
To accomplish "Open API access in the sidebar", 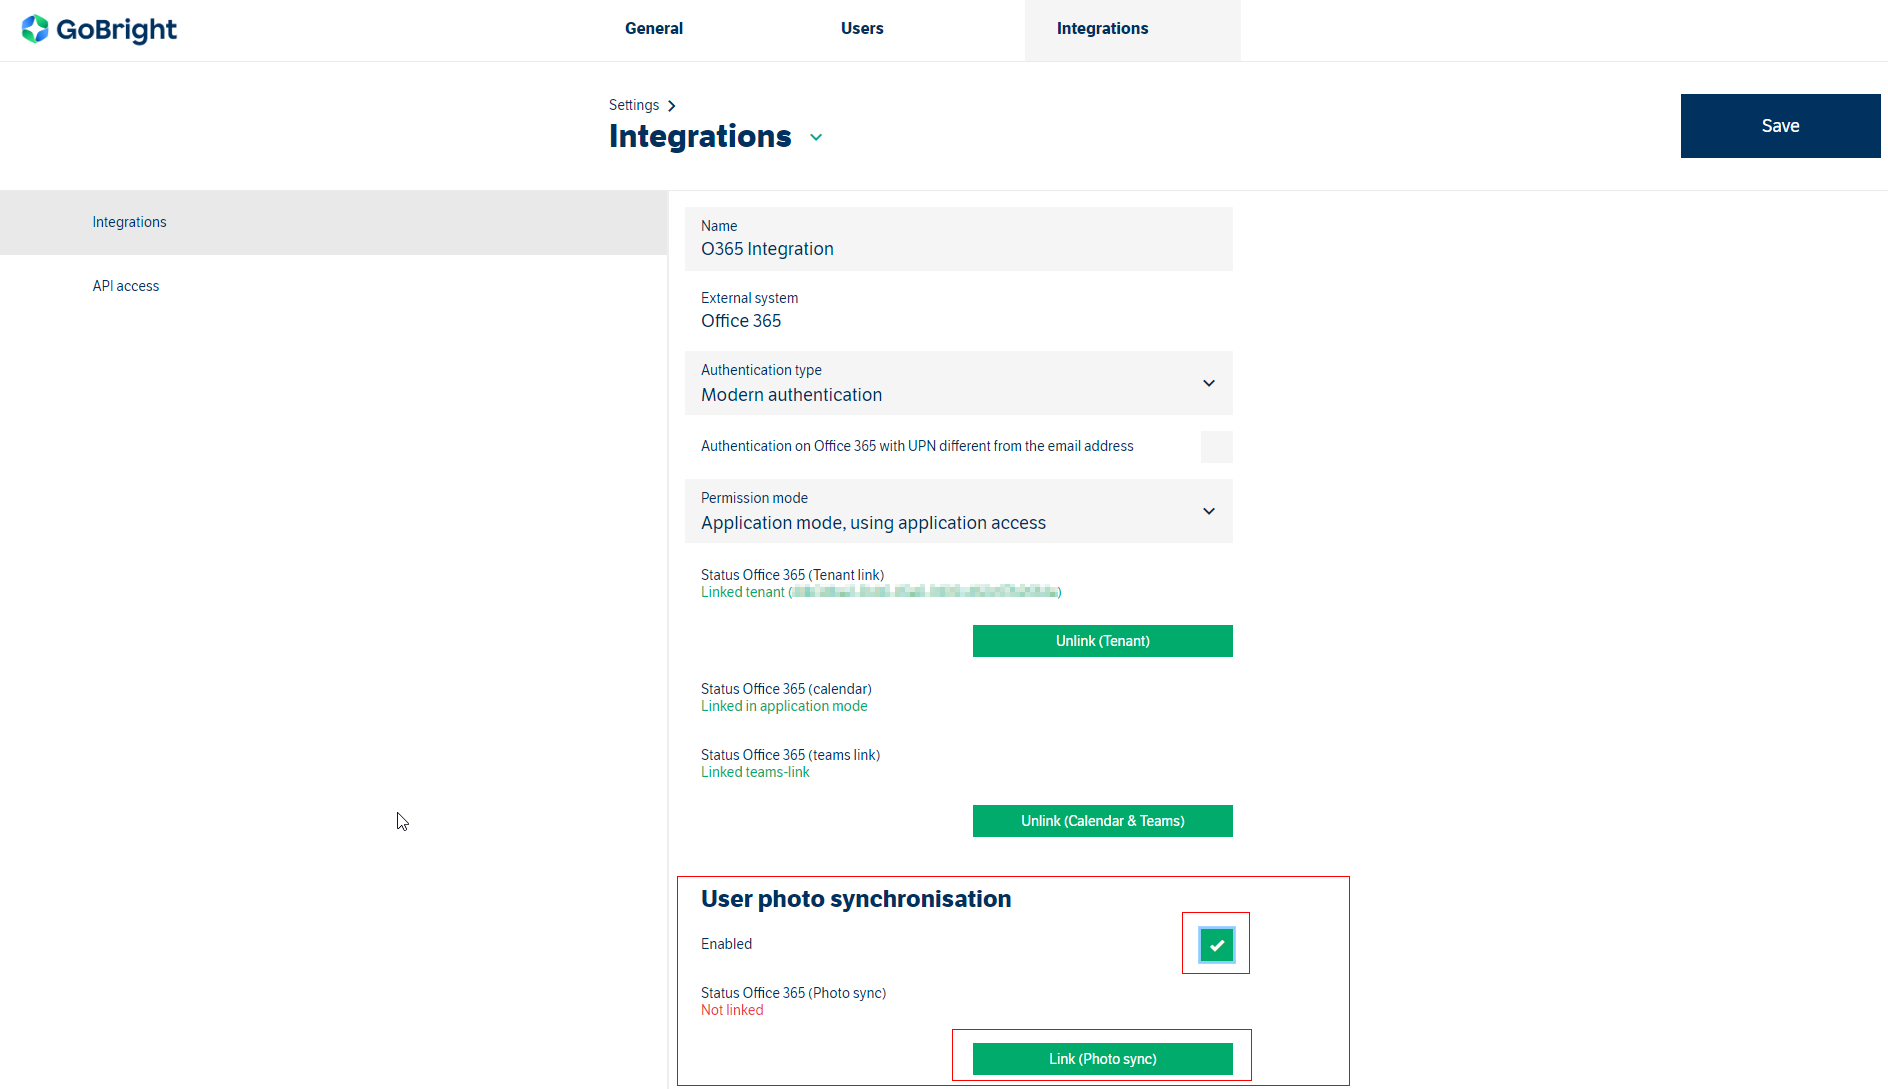I will 126,286.
